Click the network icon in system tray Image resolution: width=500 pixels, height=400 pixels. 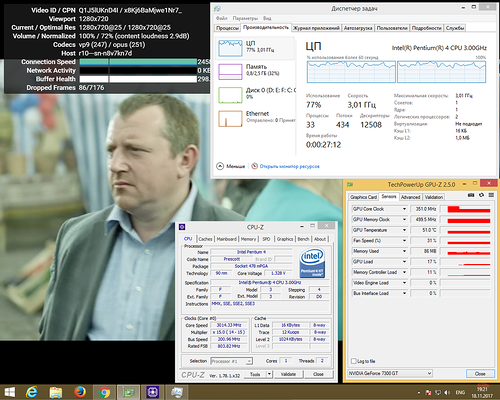438,393
